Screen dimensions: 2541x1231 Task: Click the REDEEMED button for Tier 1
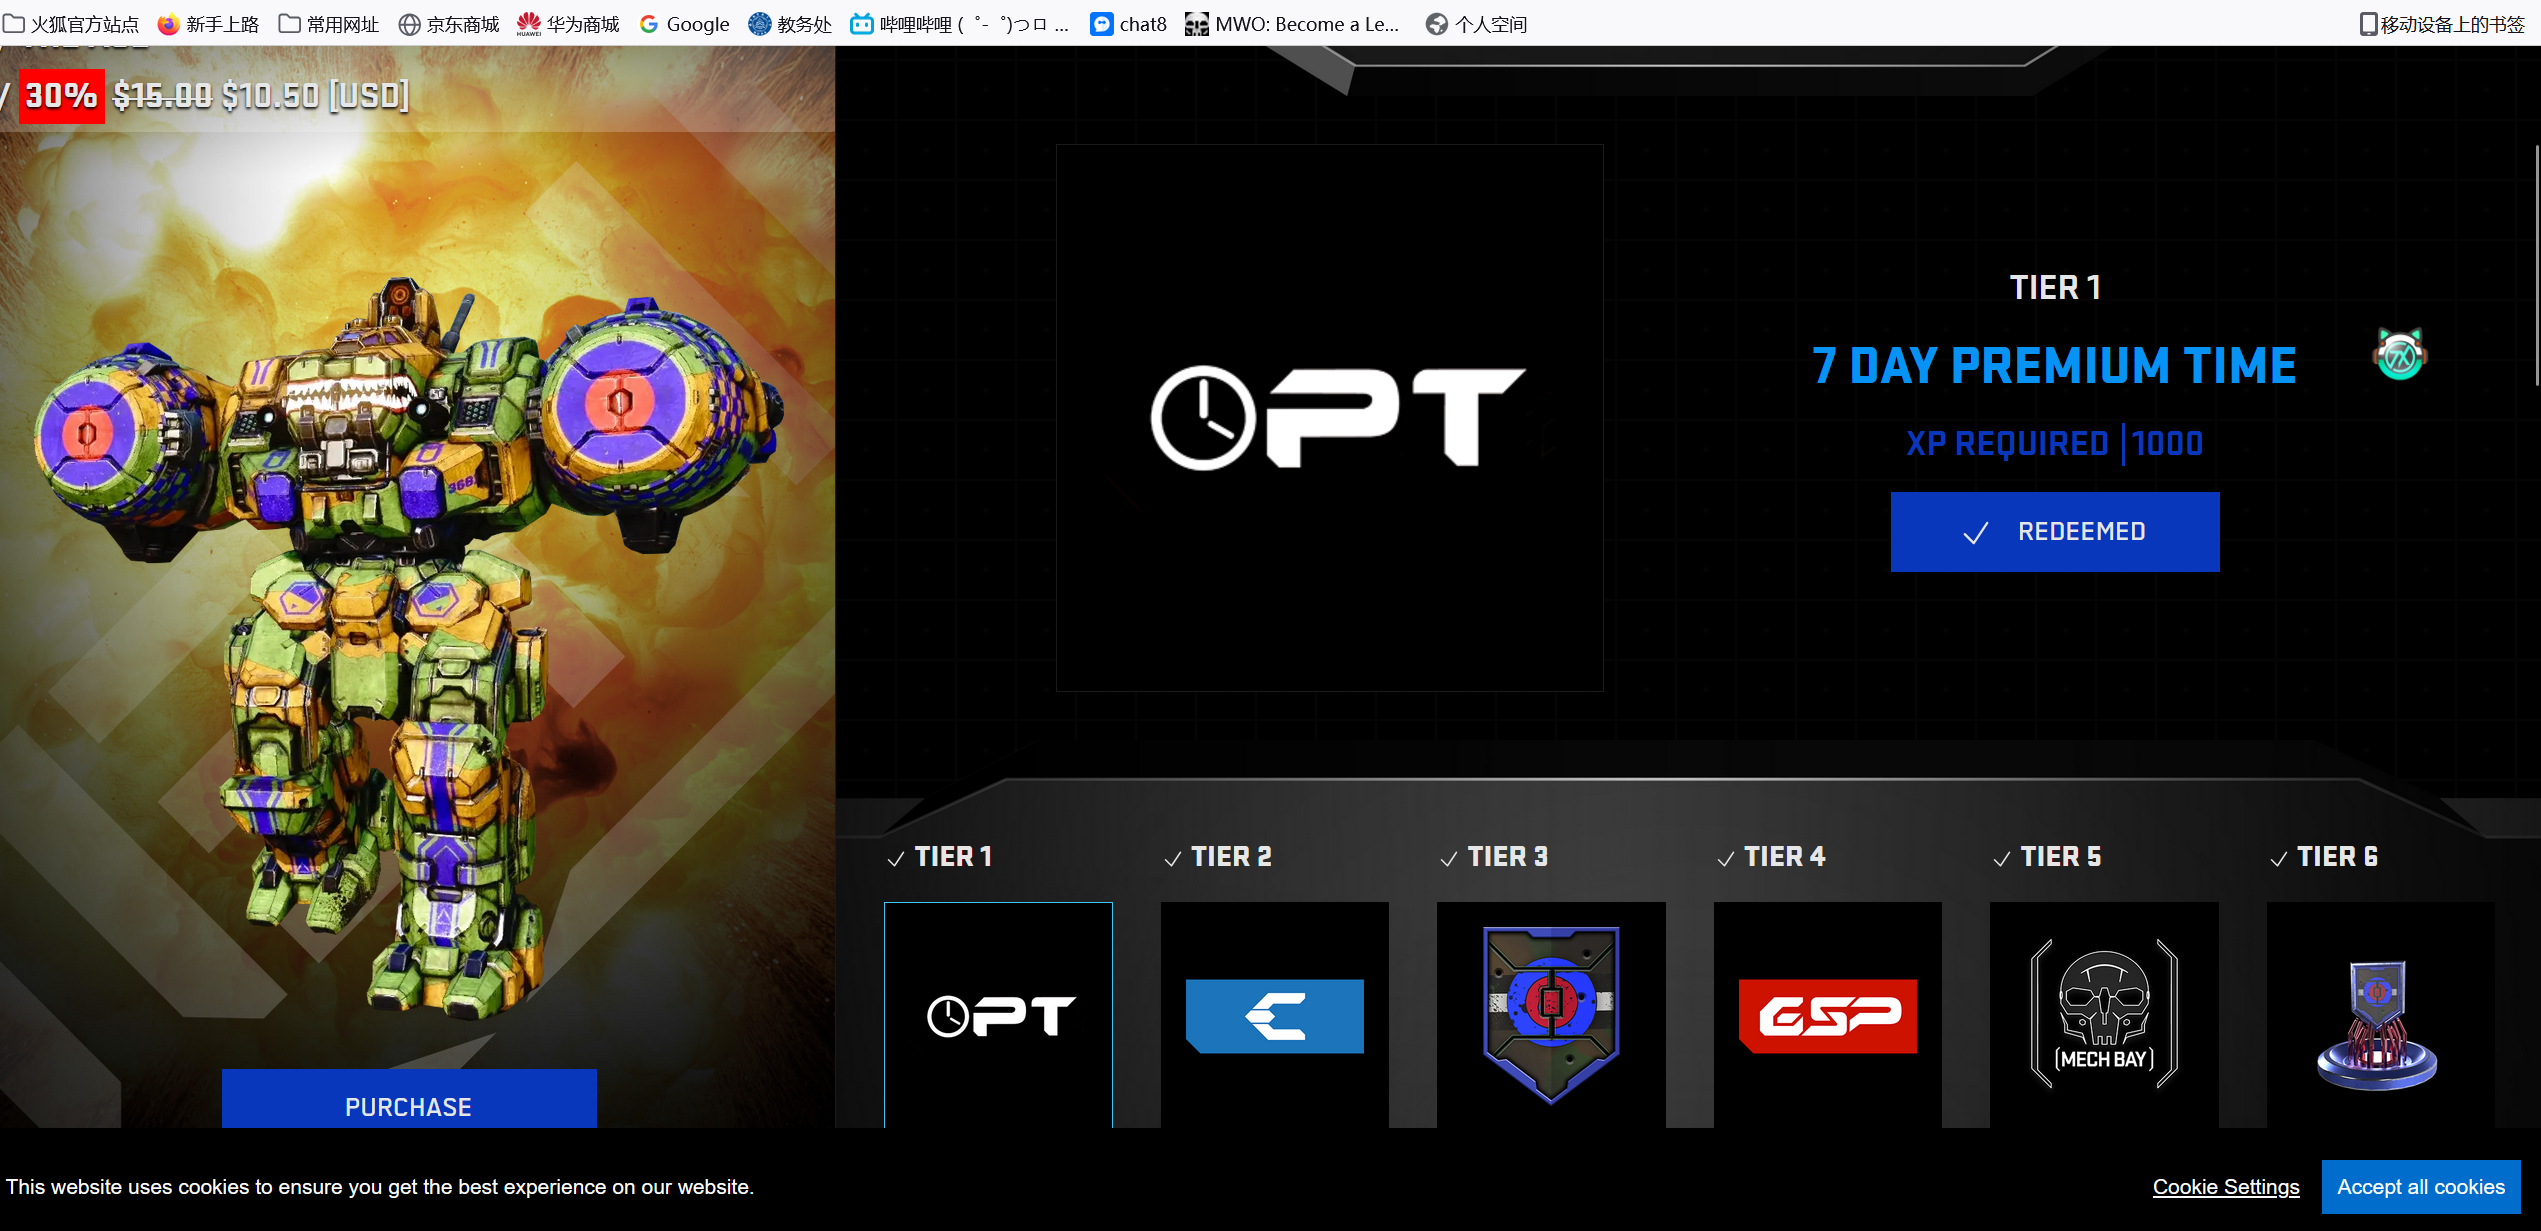tap(2054, 531)
